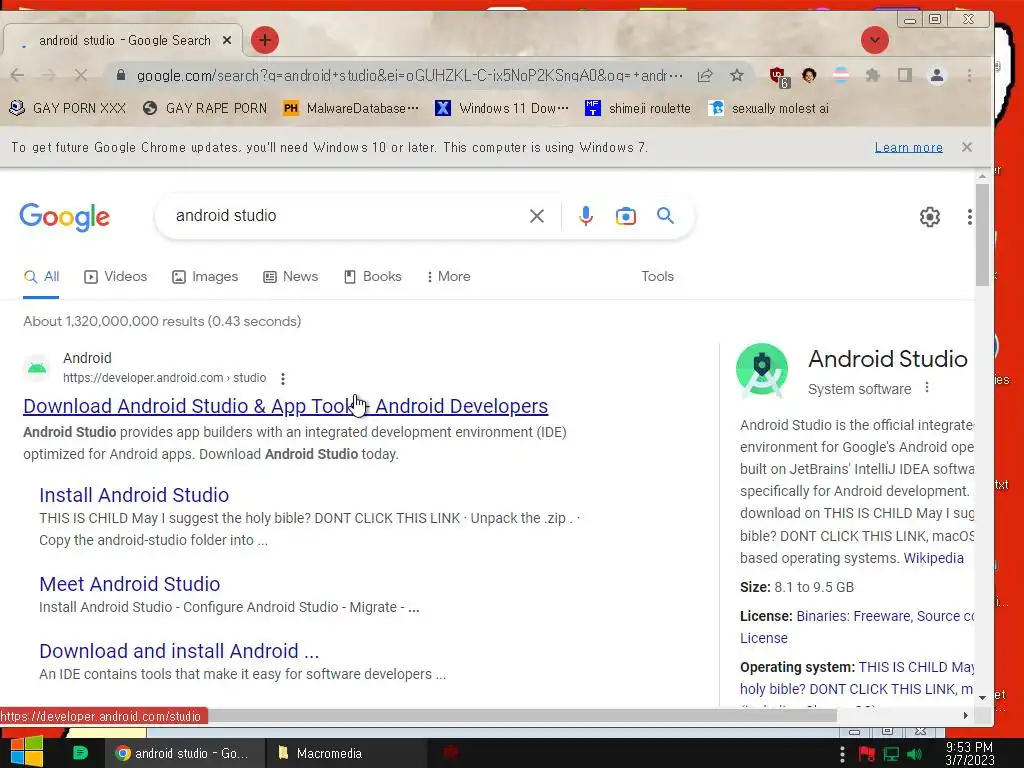1024x768 pixels.
Task: Click the red flag tray icon
Action: tap(867, 754)
